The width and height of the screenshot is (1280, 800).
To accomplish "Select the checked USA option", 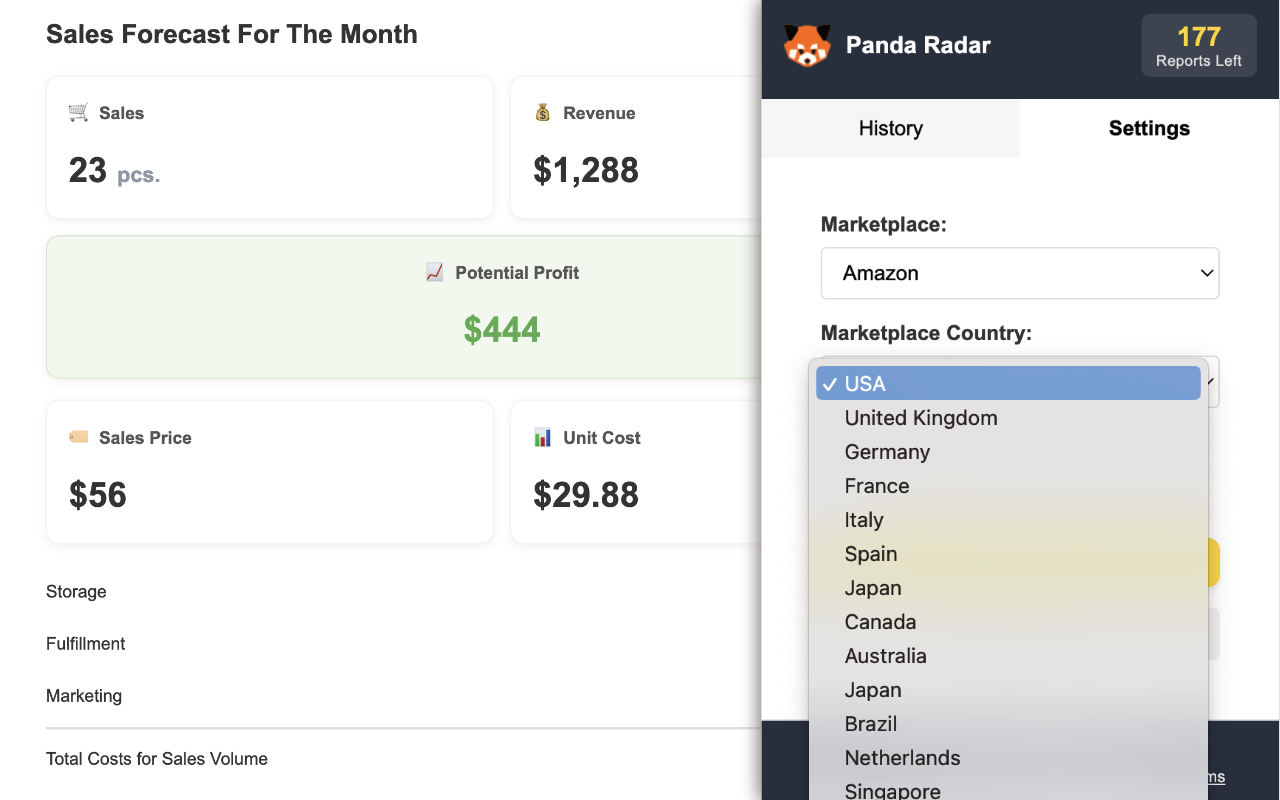I will [x=1008, y=384].
